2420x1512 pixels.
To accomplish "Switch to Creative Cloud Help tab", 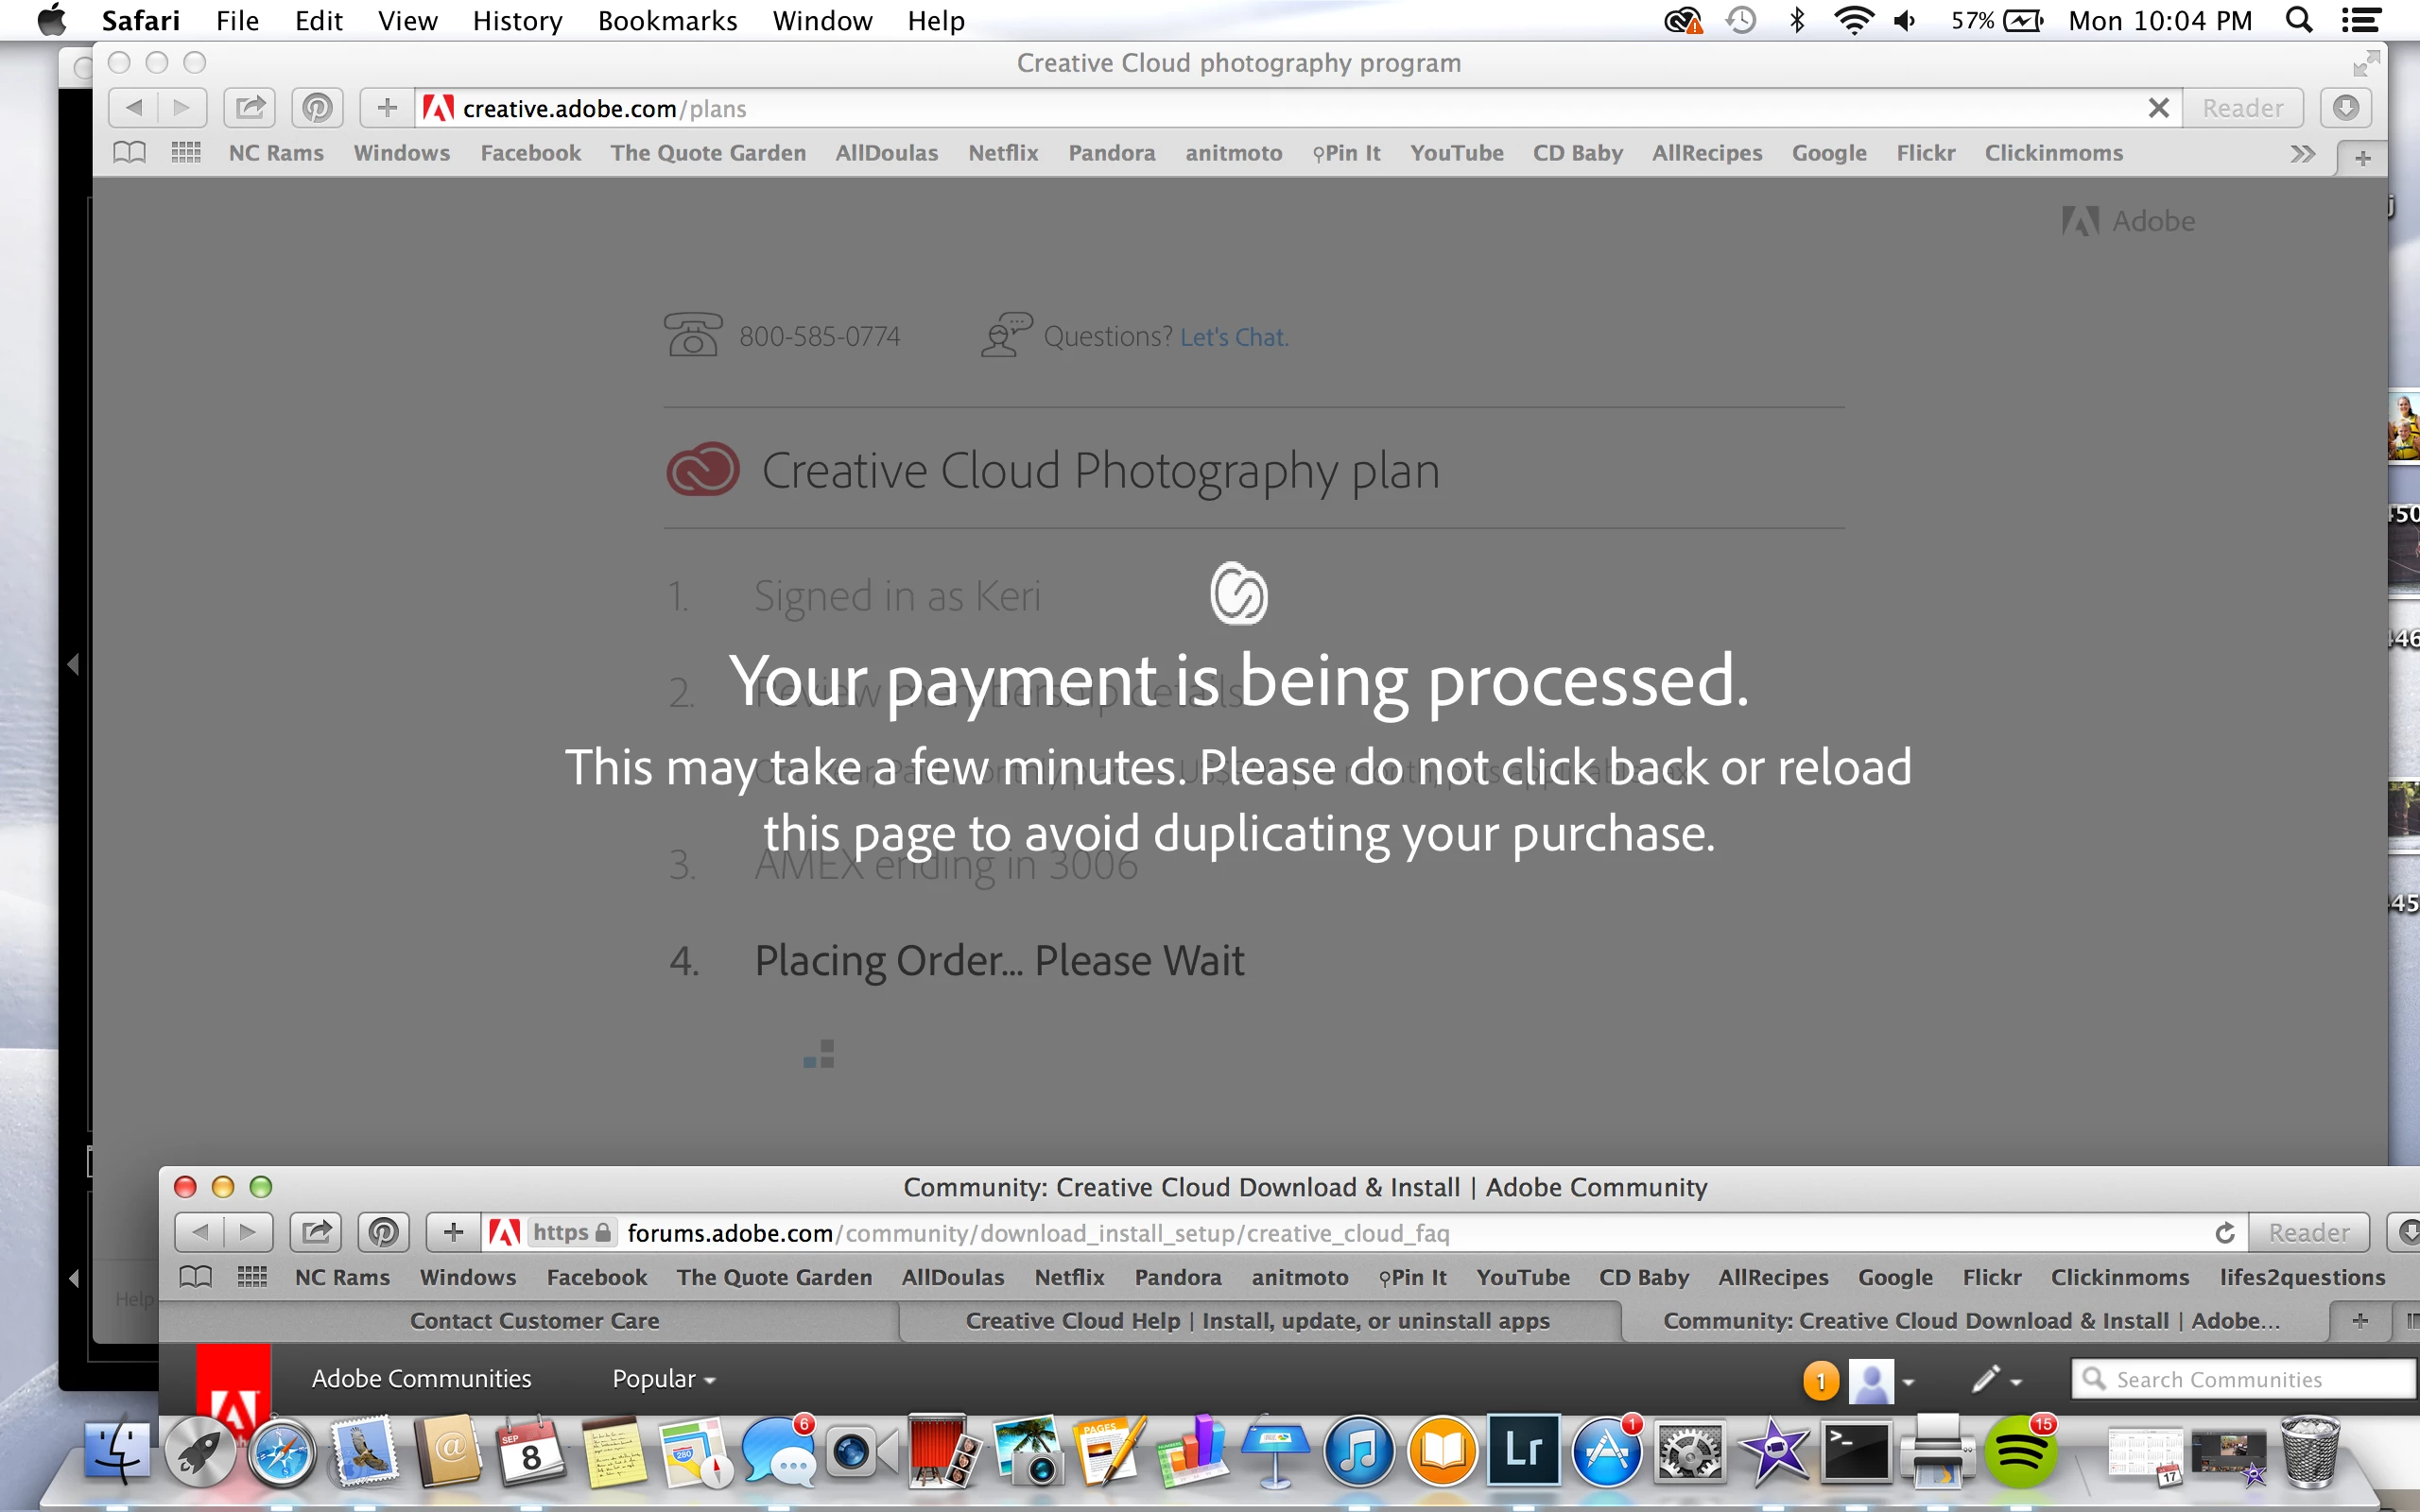I will [1257, 1321].
